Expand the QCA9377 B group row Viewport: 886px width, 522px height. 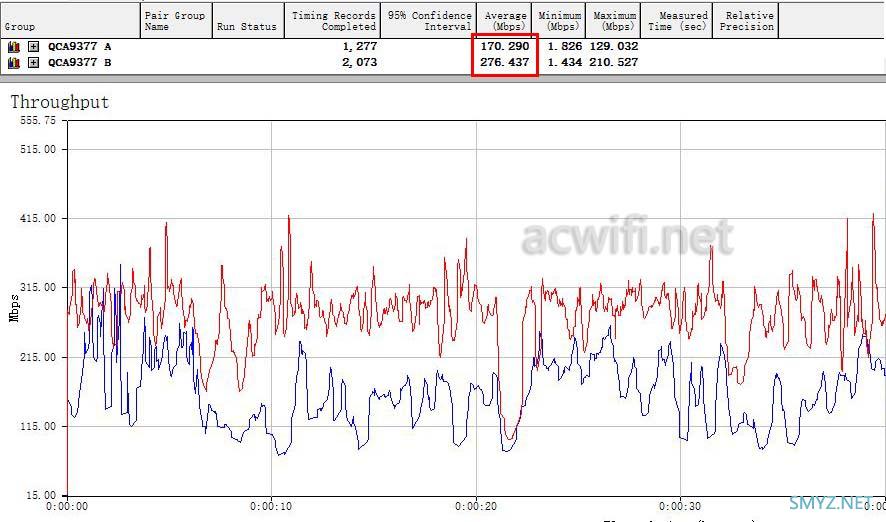[33, 63]
